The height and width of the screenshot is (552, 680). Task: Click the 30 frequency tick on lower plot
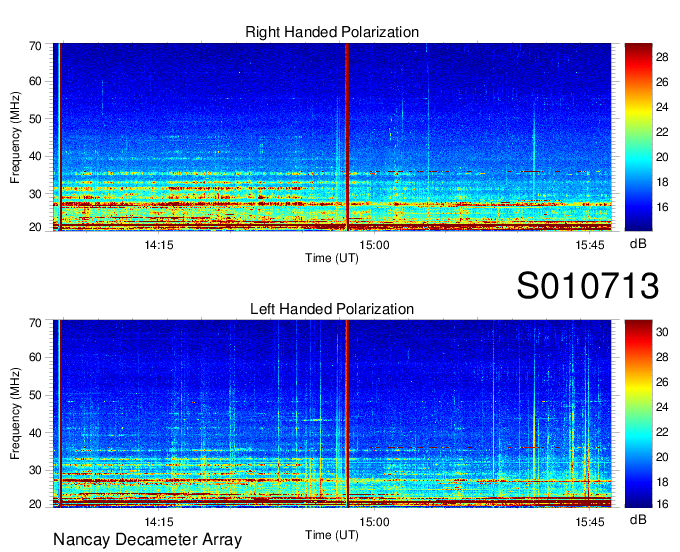(35, 470)
